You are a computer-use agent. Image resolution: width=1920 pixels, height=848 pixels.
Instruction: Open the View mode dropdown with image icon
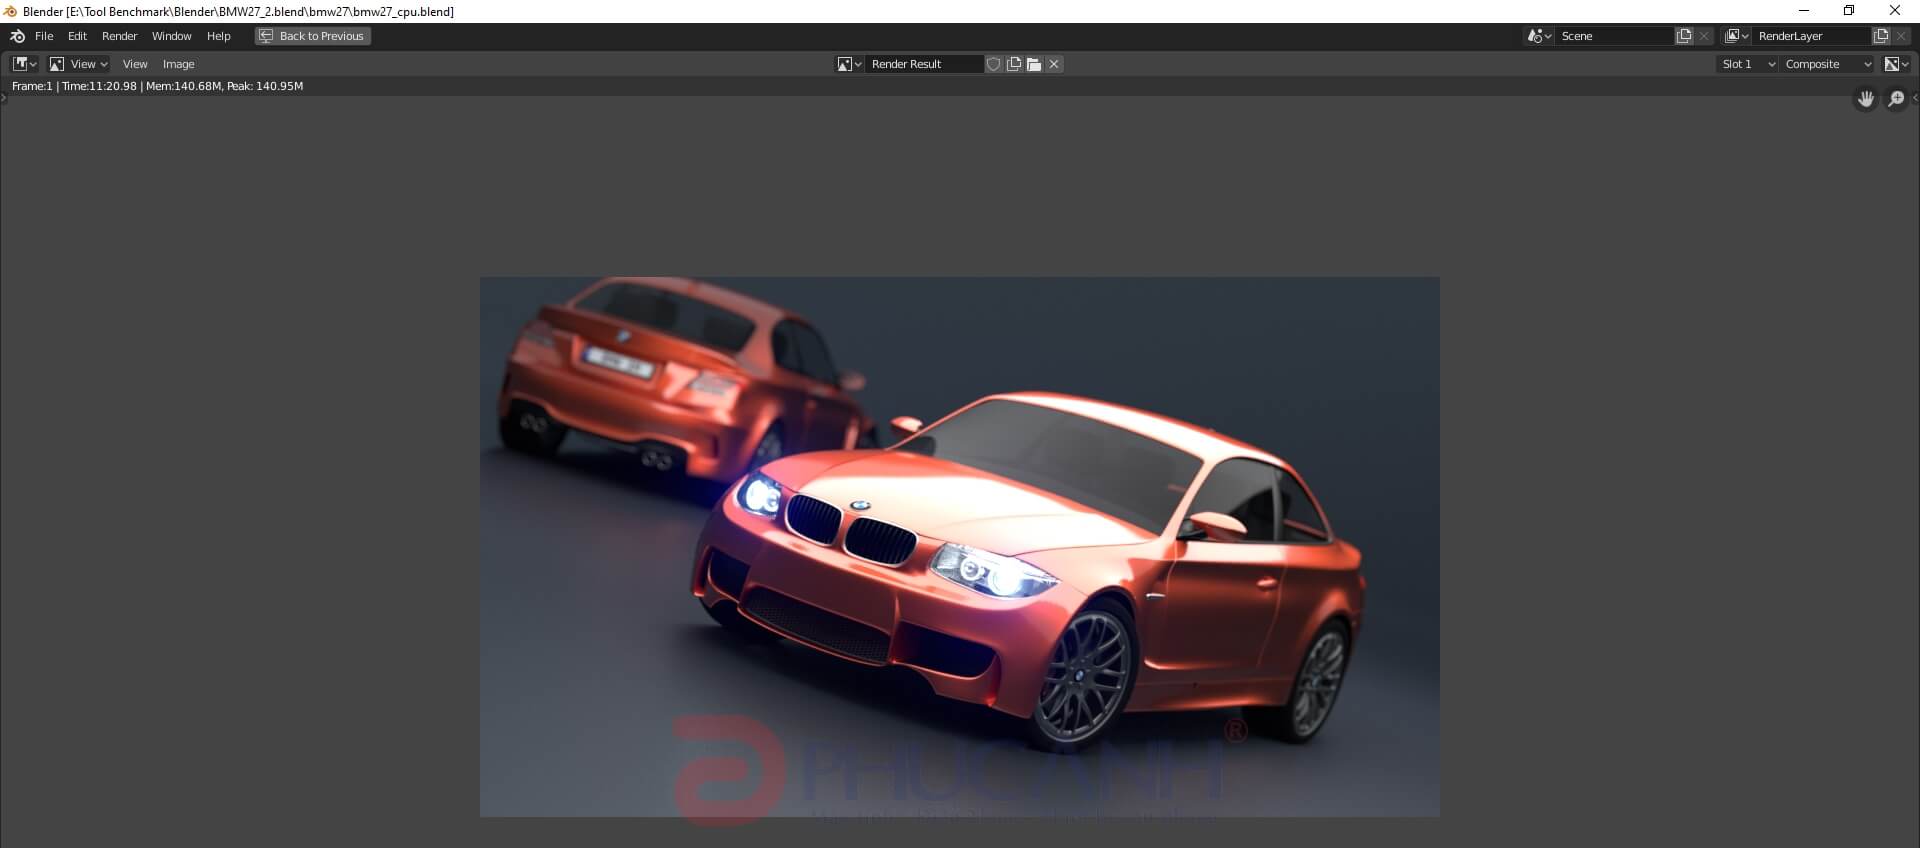pyautogui.click(x=78, y=64)
